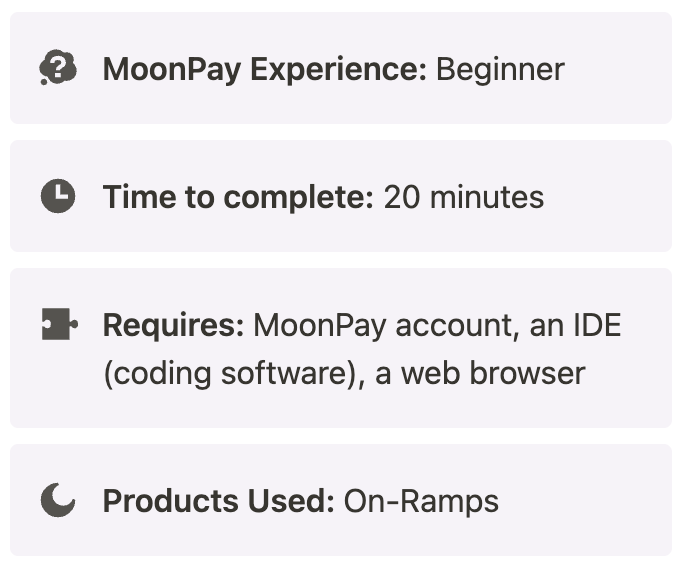Click the "a web browser" requirement text
This screenshot has height=568, width=680.
pyautogui.click(x=481, y=373)
